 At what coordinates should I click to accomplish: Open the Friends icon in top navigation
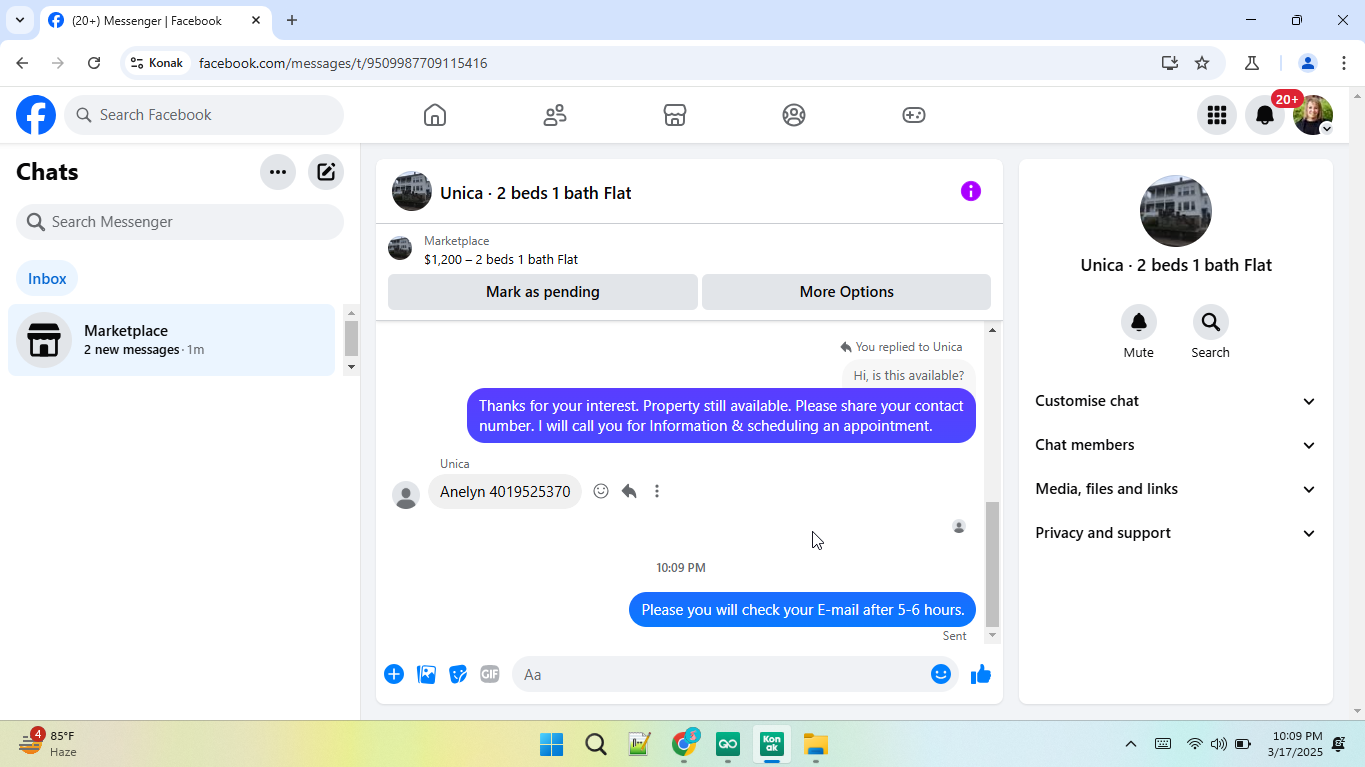pyautogui.click(x=555, y=115)
